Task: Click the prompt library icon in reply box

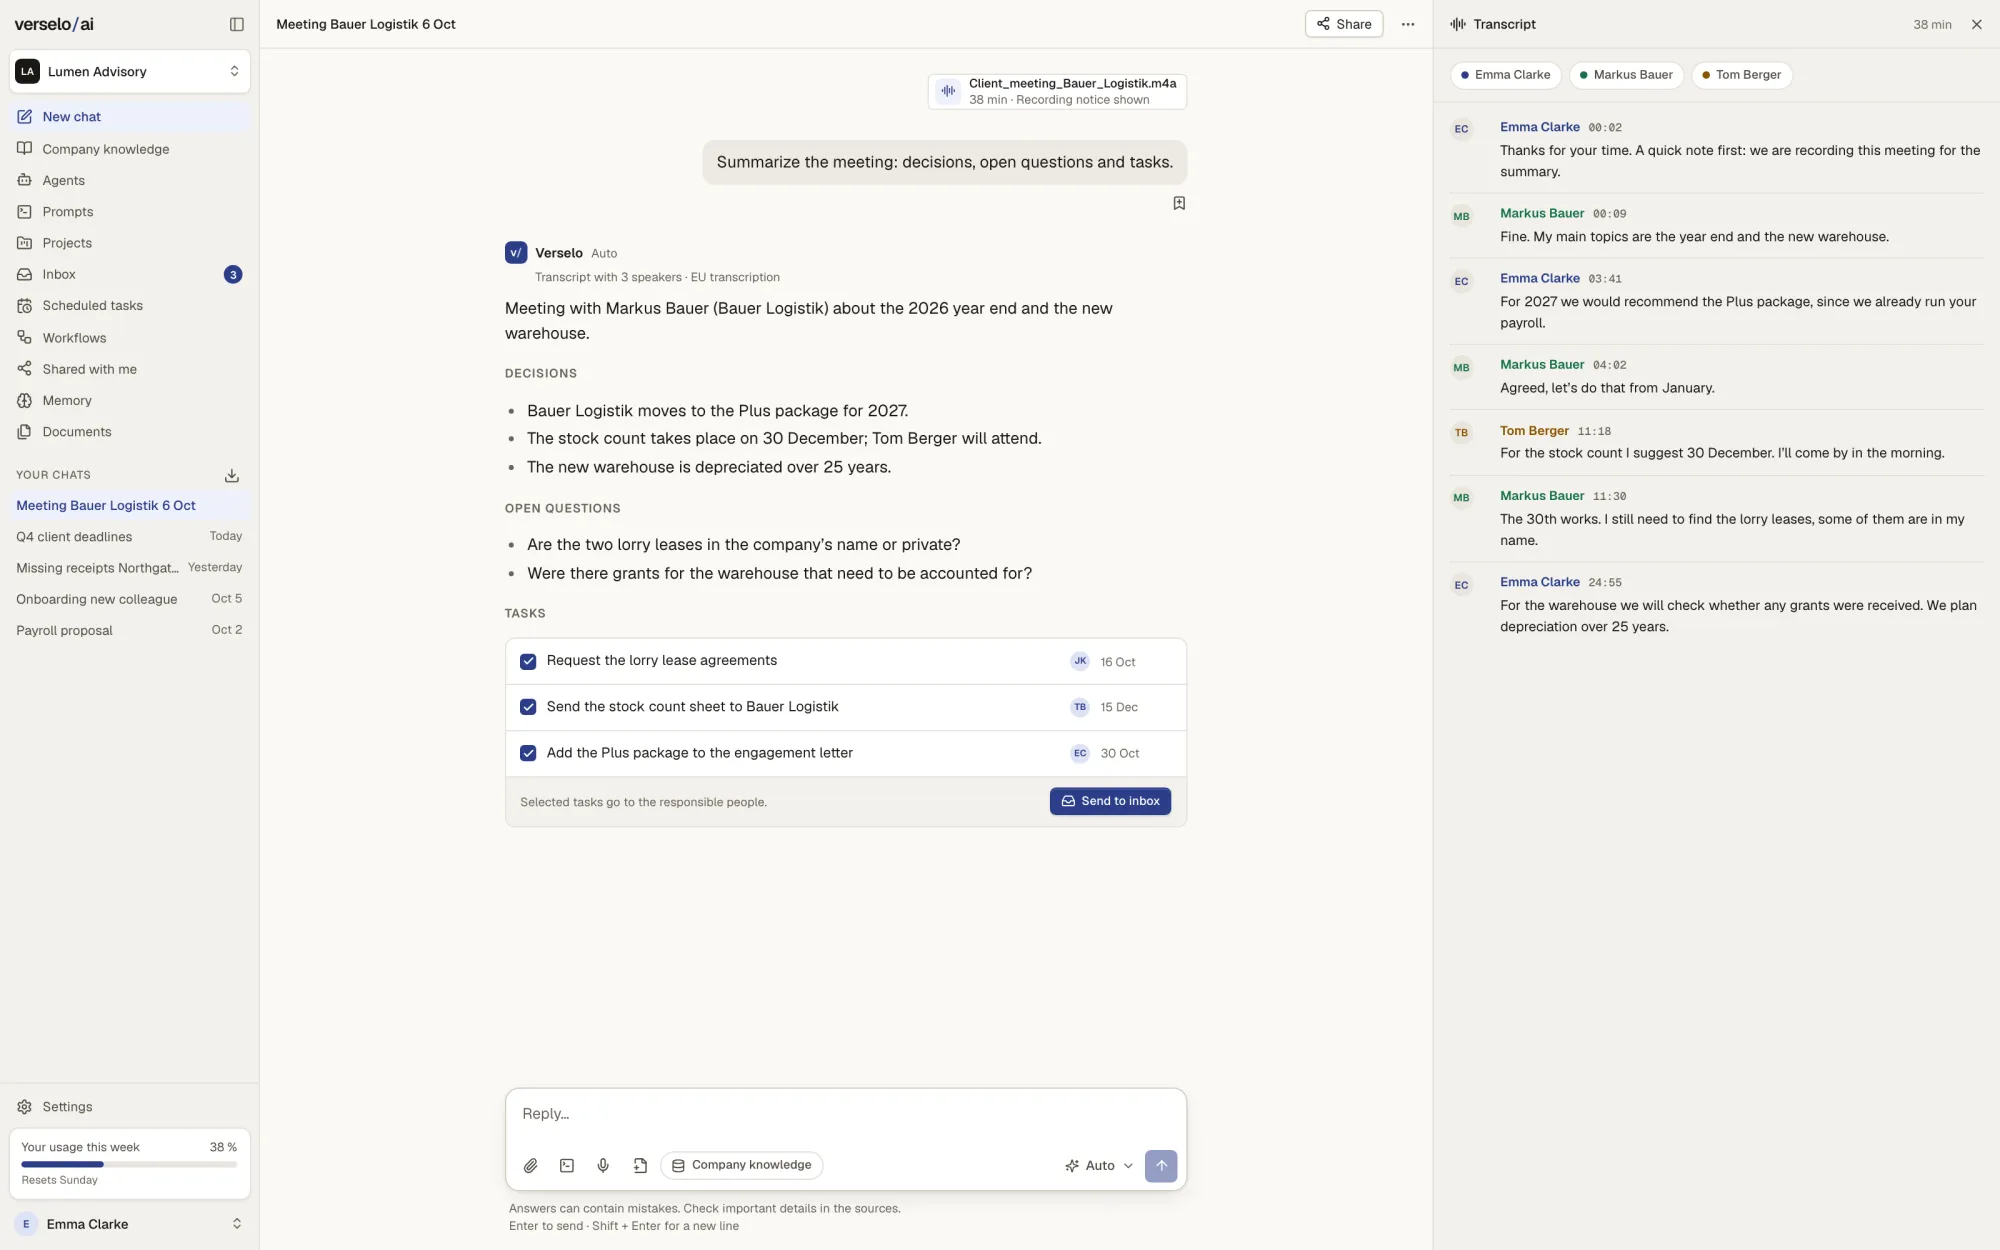Action: [x=567, y=1165]
